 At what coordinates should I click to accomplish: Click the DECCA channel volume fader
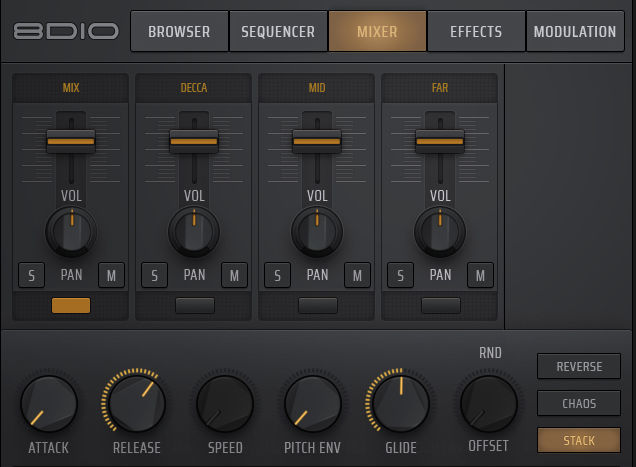(194, 141)
